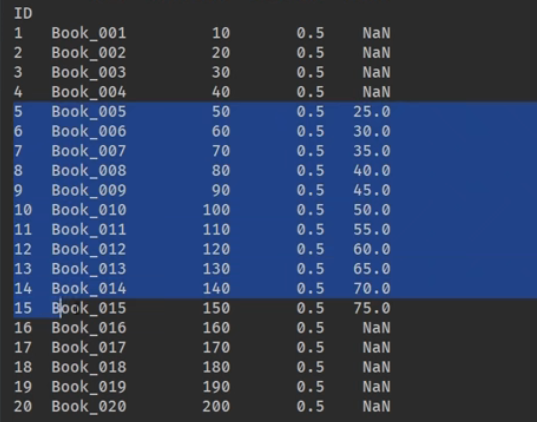Click the Book_012 entry
The height and width of the screenshot is (422, 537).
click(89, 249)
